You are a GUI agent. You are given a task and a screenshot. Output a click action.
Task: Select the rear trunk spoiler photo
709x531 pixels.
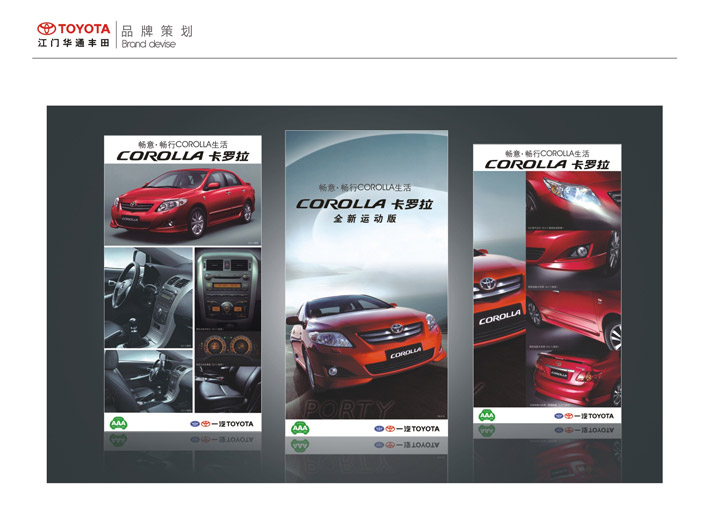(x=573, y=378)
